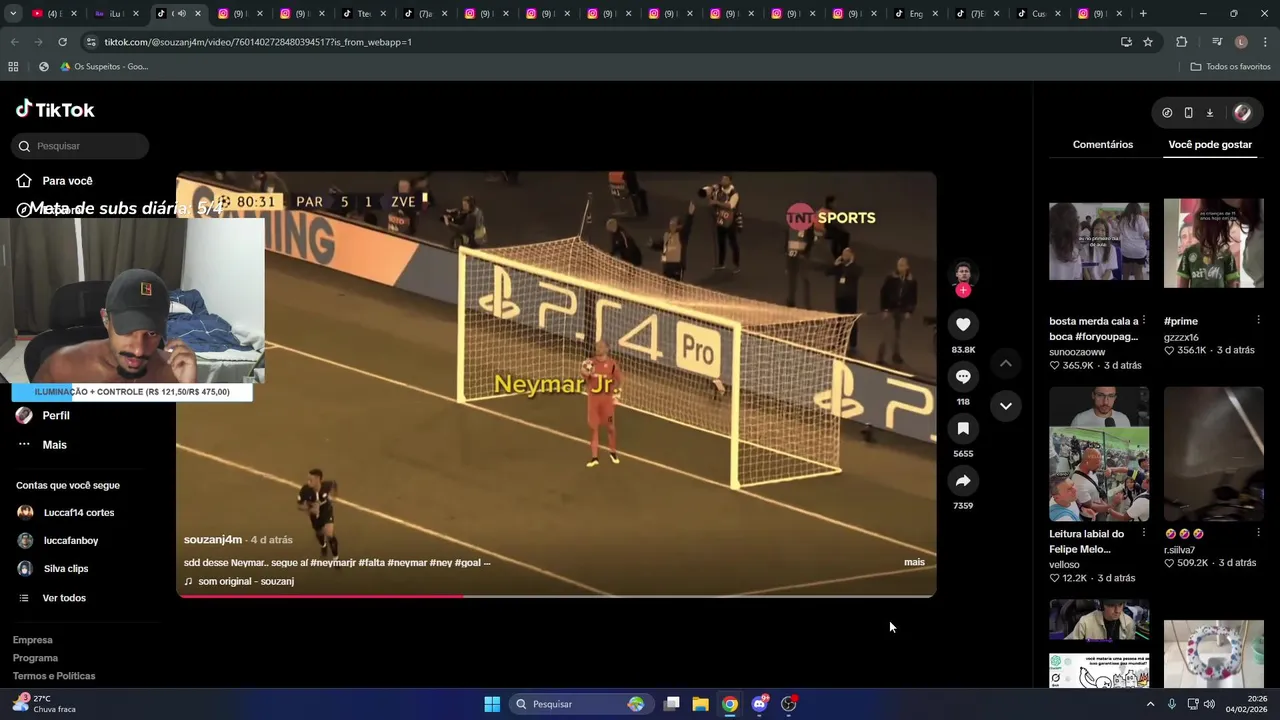This screenshot has width=1280, height=720.
Task: Open sunoozaoww recommended video thumbnail
Action: 1099,241
